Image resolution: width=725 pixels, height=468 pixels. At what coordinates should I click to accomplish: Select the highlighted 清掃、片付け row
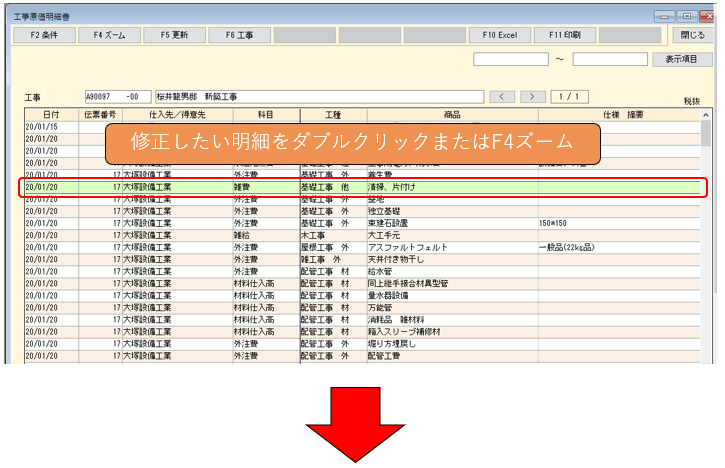[363, 187]
